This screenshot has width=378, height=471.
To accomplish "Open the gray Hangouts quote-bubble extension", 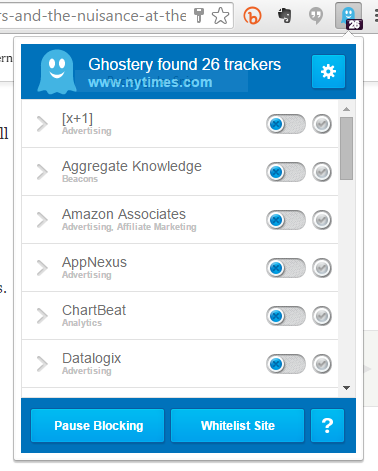I will tap(316, 16).
